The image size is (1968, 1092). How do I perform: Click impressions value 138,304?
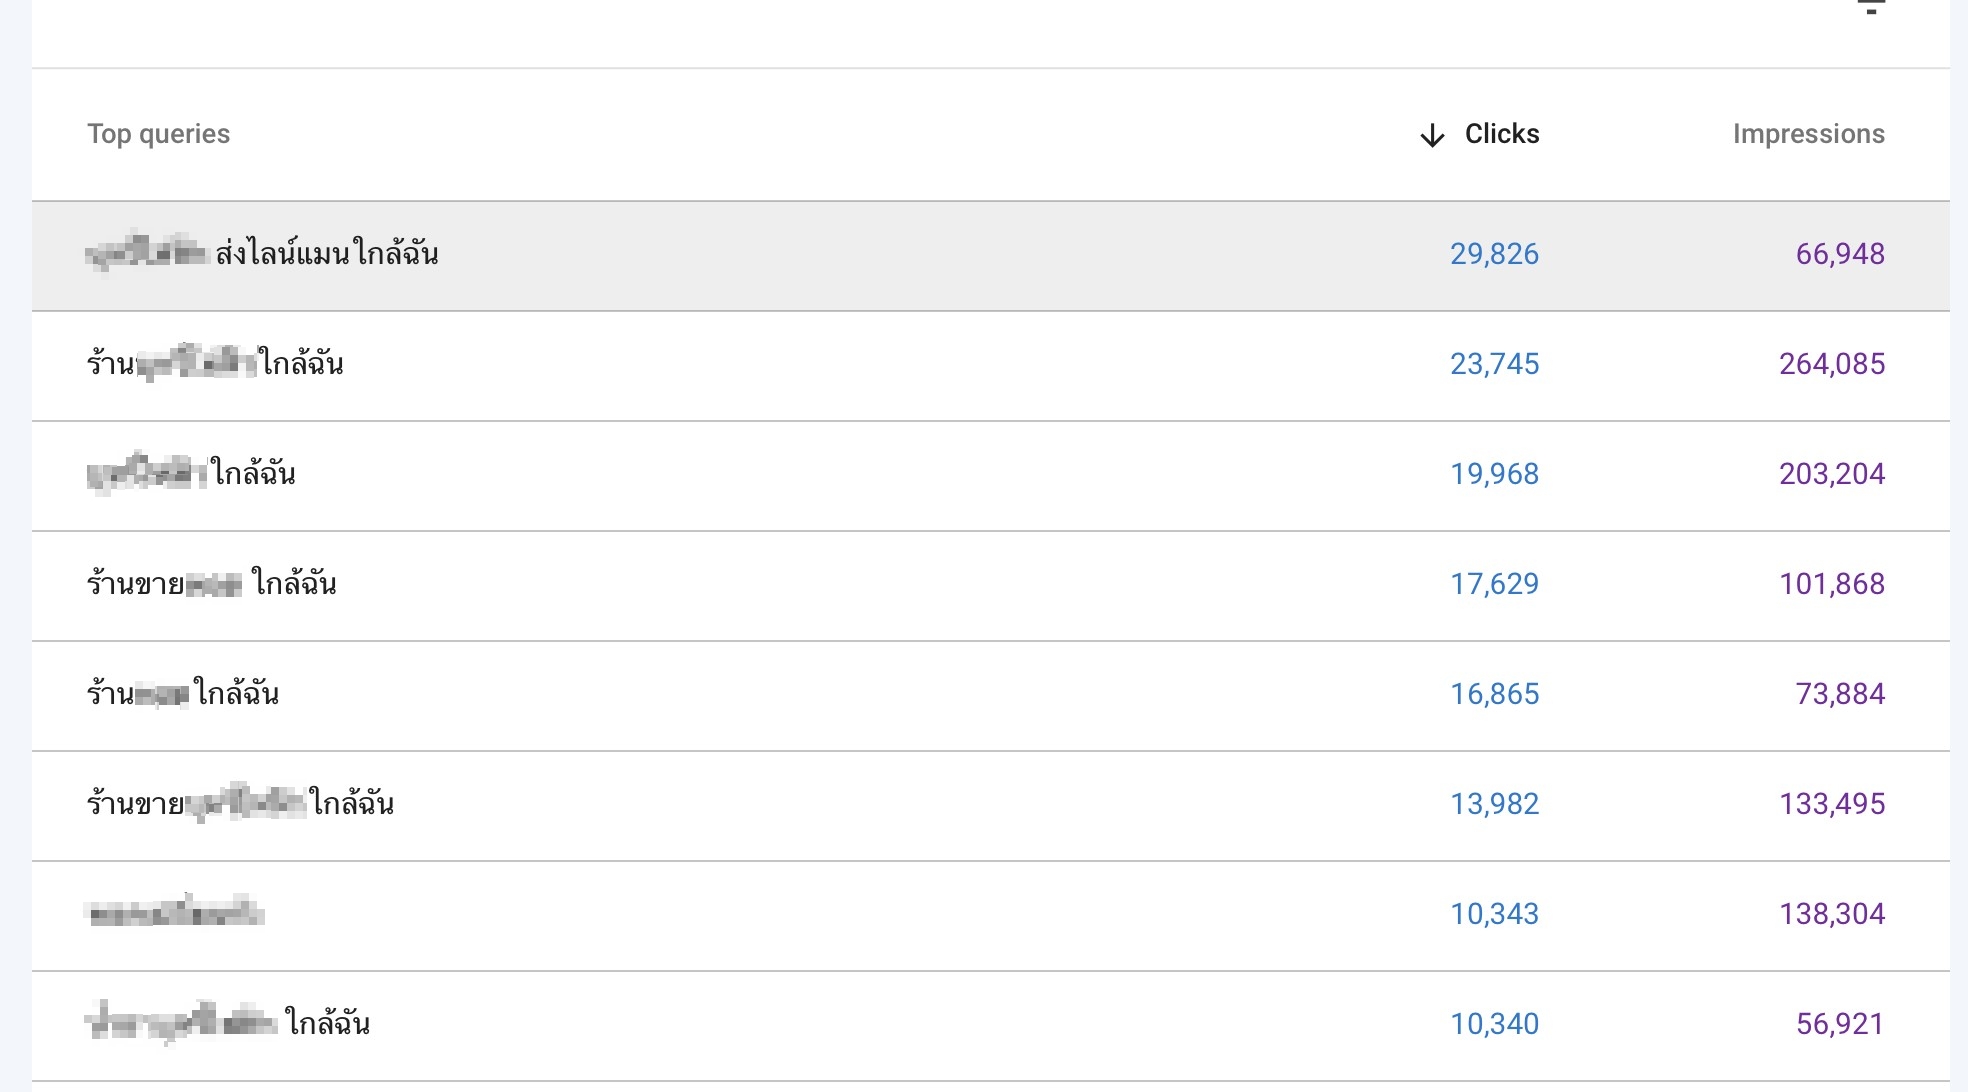point(1832,914)
